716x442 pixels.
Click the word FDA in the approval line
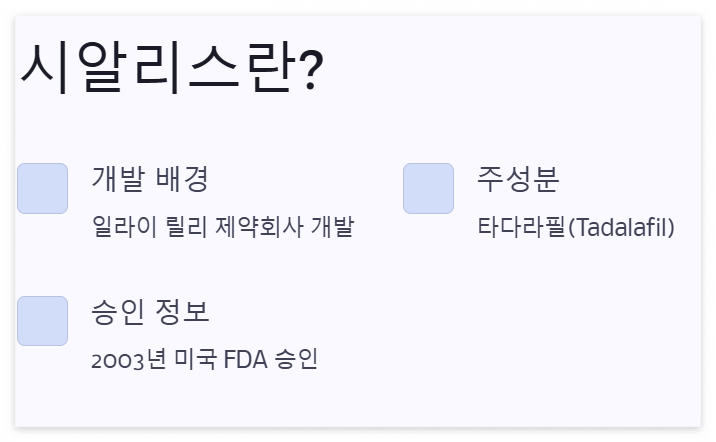pos(245,359)
